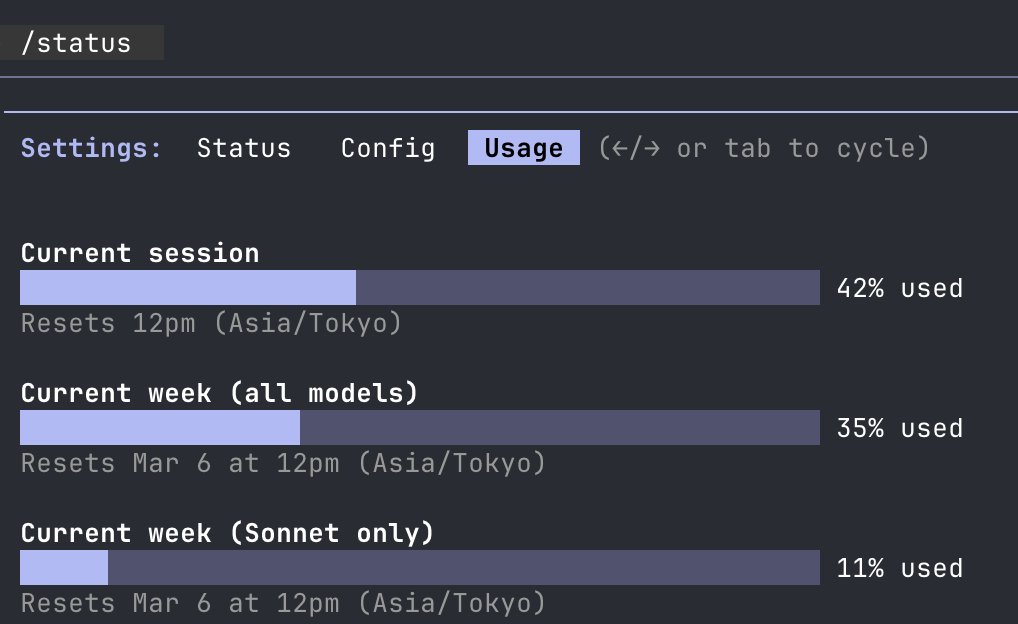The height and width of the screenshot is (624, 1018).
Task: Click reset text under Sonnet only bar
Action: tap(283, 603)
